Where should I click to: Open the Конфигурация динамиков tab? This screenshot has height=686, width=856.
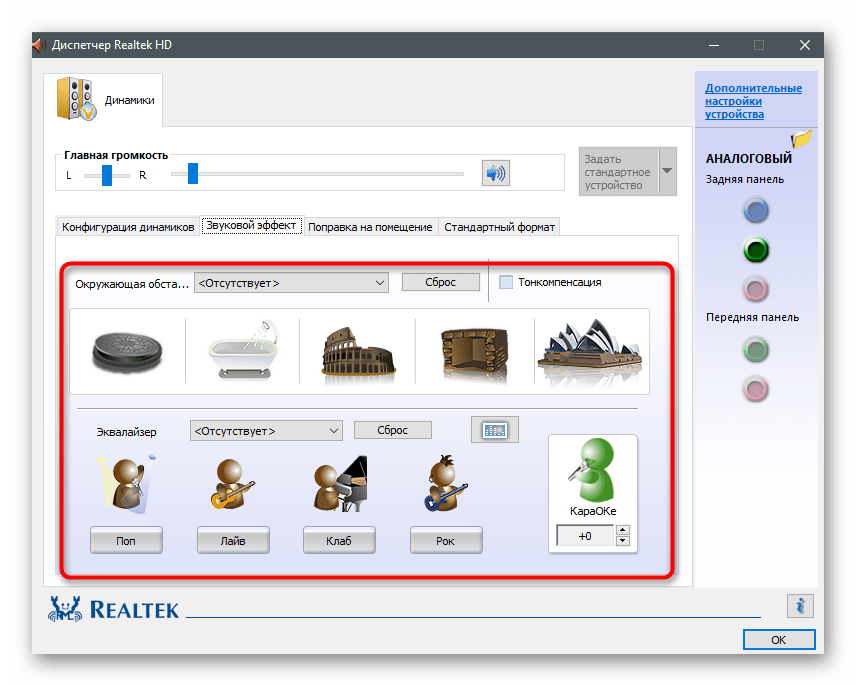128,227
